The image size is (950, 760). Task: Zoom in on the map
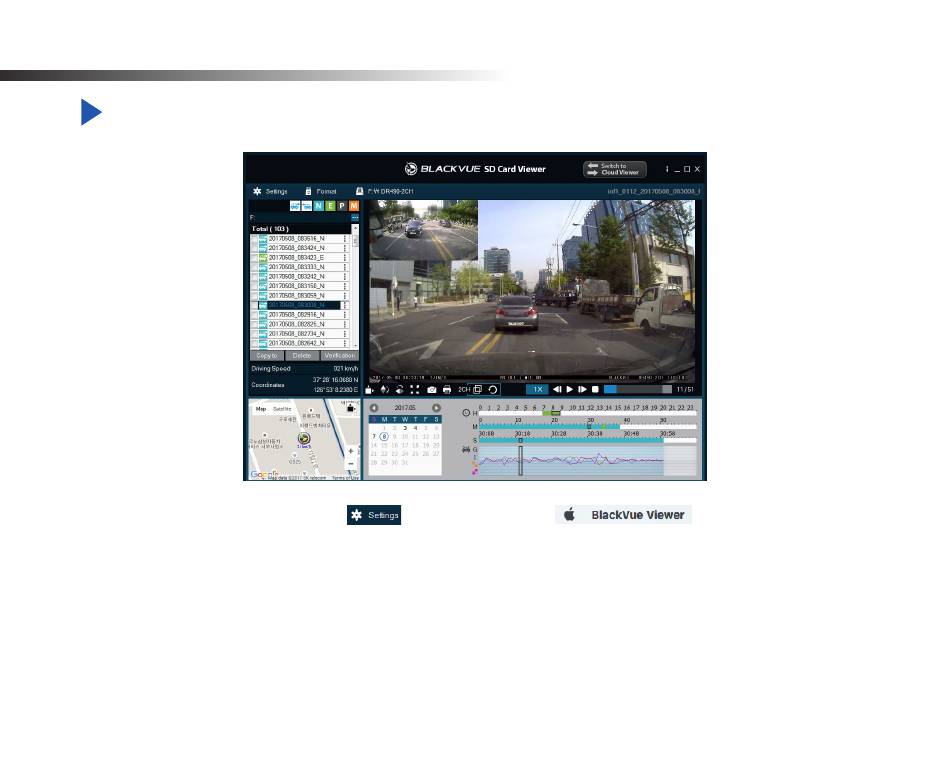point(351,451)
